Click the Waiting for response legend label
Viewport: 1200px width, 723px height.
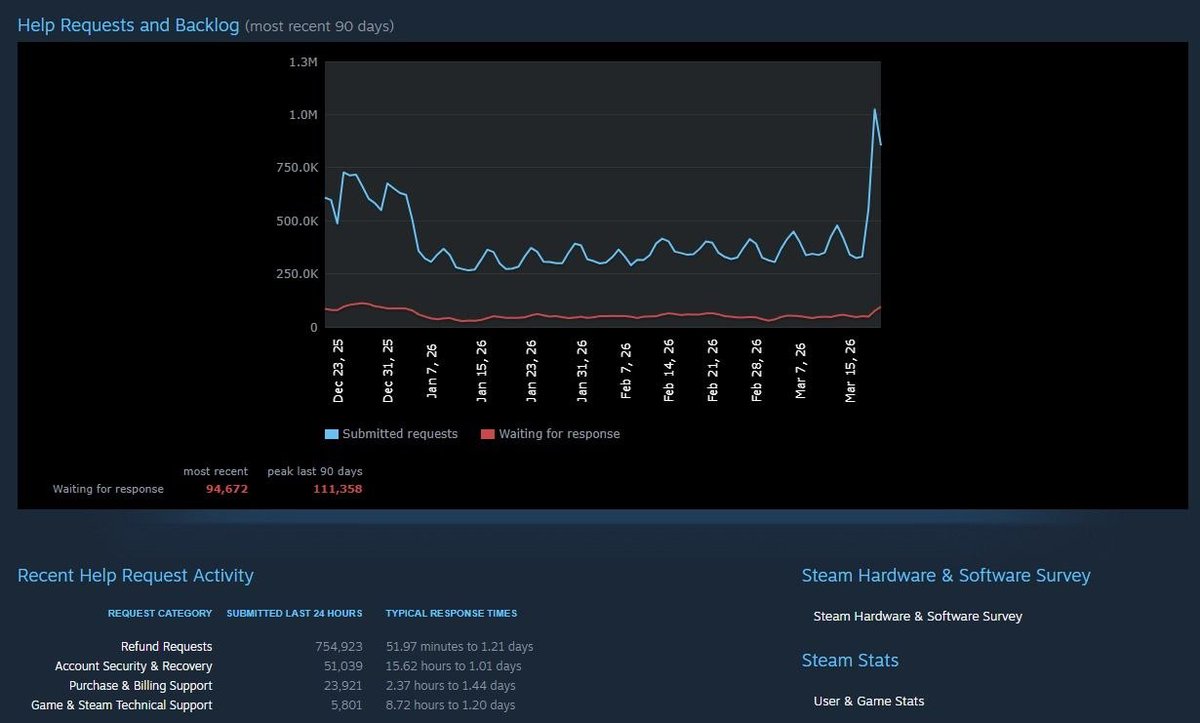click(559, 434)
